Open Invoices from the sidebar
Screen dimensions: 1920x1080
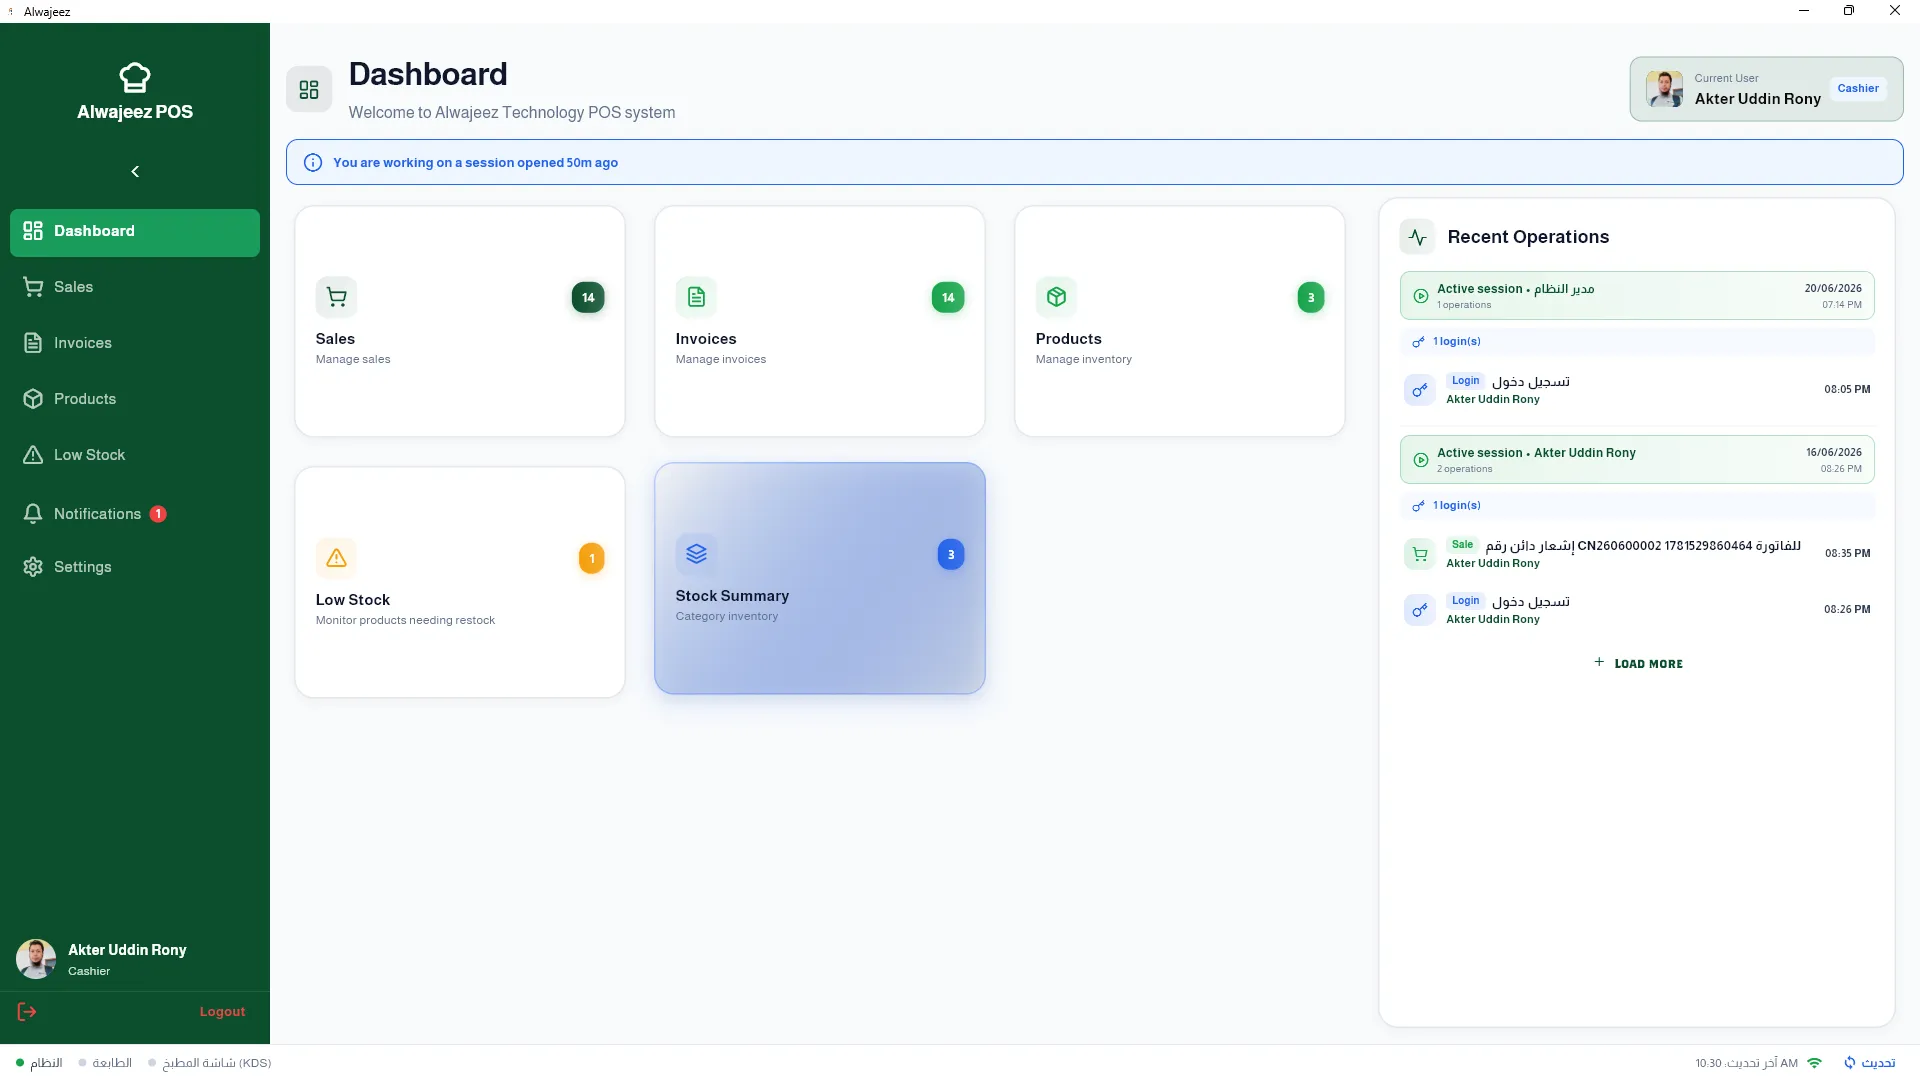pyautogui.click(x=135, y=344)
